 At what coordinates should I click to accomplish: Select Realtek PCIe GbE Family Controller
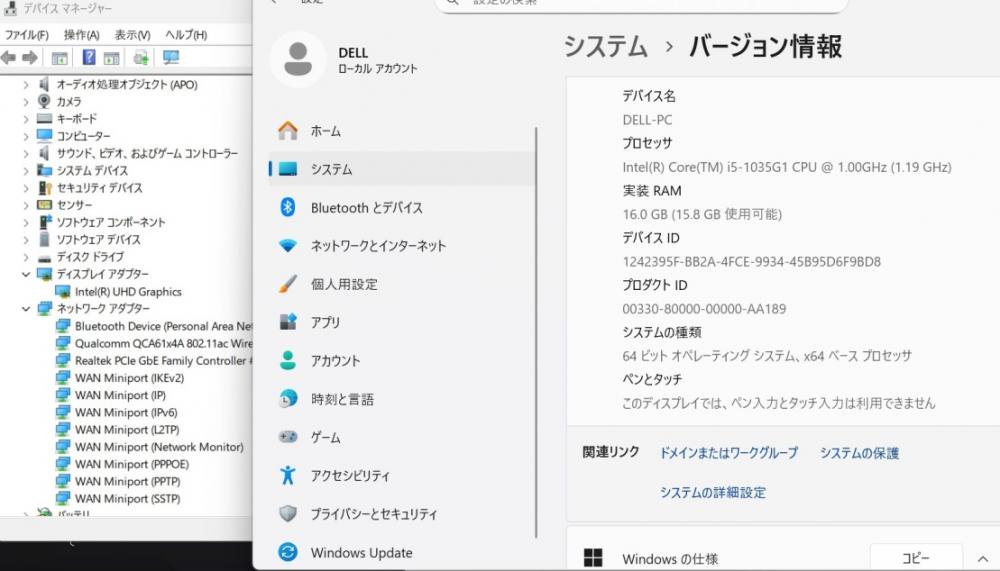tap(164, 360)
